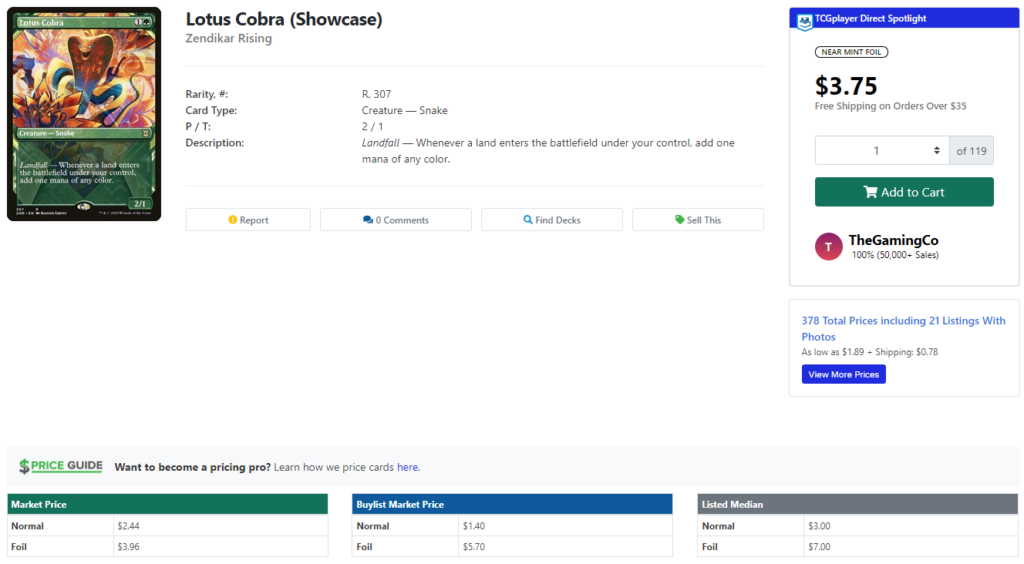This screenshot has width=1024, height=564.
Task: Click the speech bubbles comments icon
Action: pos(368,220)
